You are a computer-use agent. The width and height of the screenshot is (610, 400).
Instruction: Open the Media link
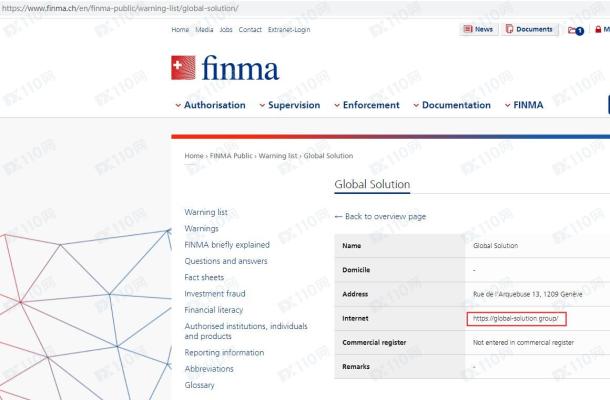point(204,30)
